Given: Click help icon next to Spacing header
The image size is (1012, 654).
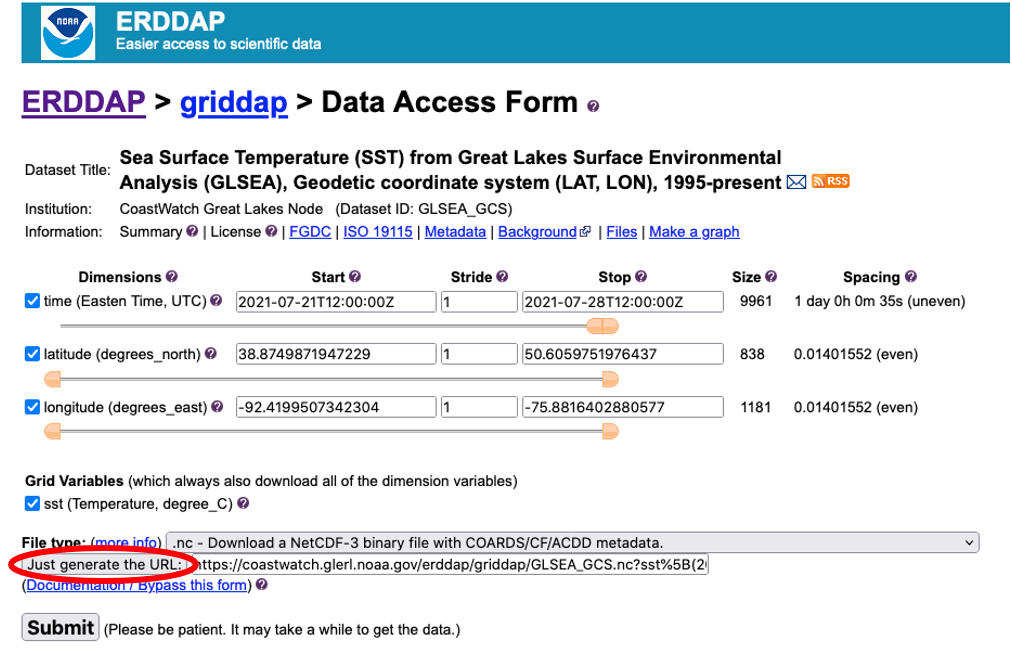Looking at the screenshot, I should coord(911,277).
